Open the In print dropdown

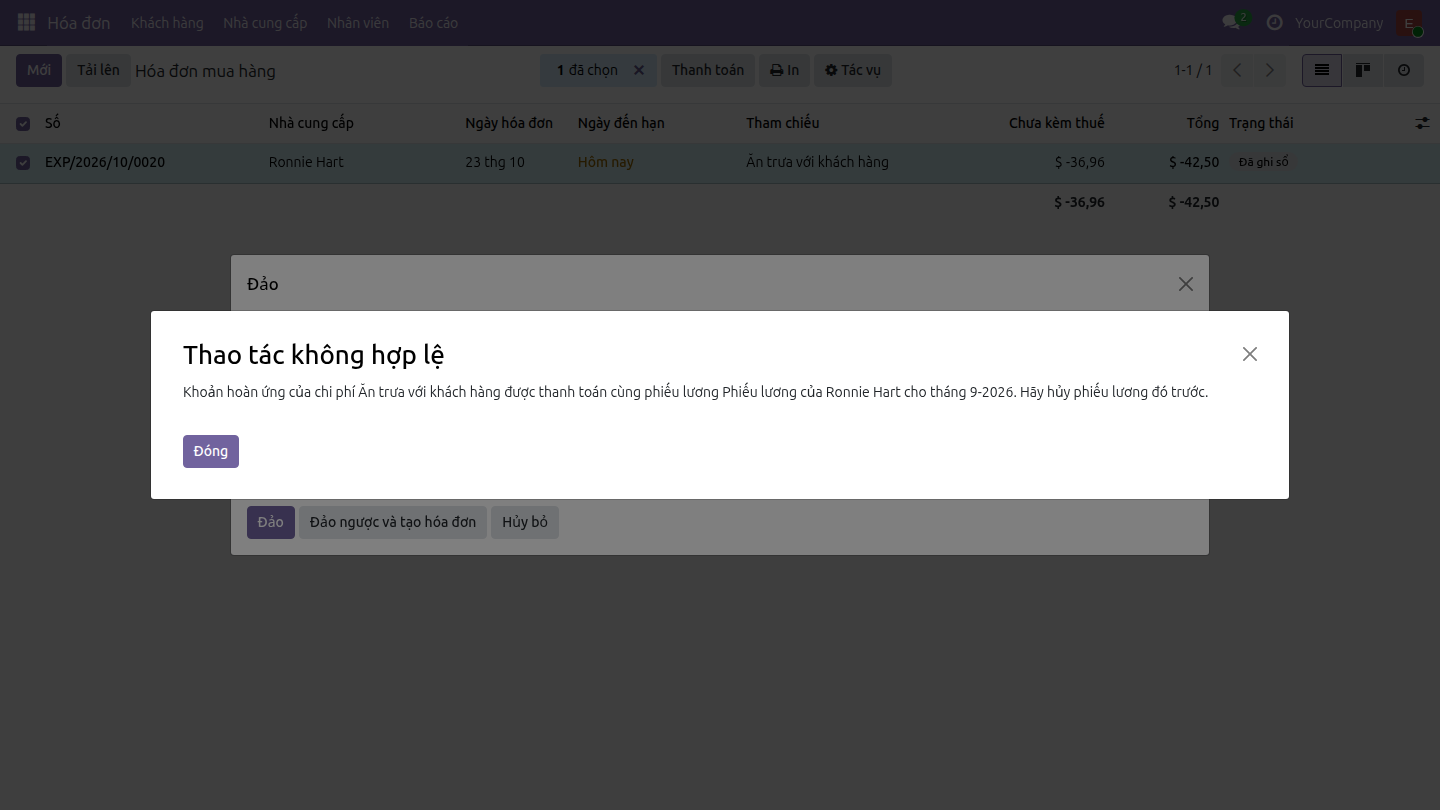(784, 70)
